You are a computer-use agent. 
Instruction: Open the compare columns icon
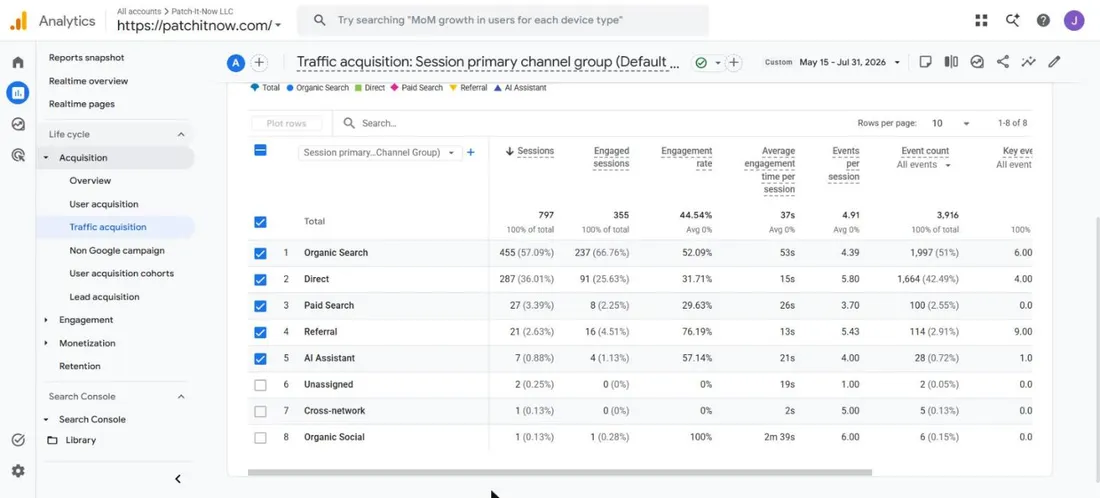click(x=951, y=62)
